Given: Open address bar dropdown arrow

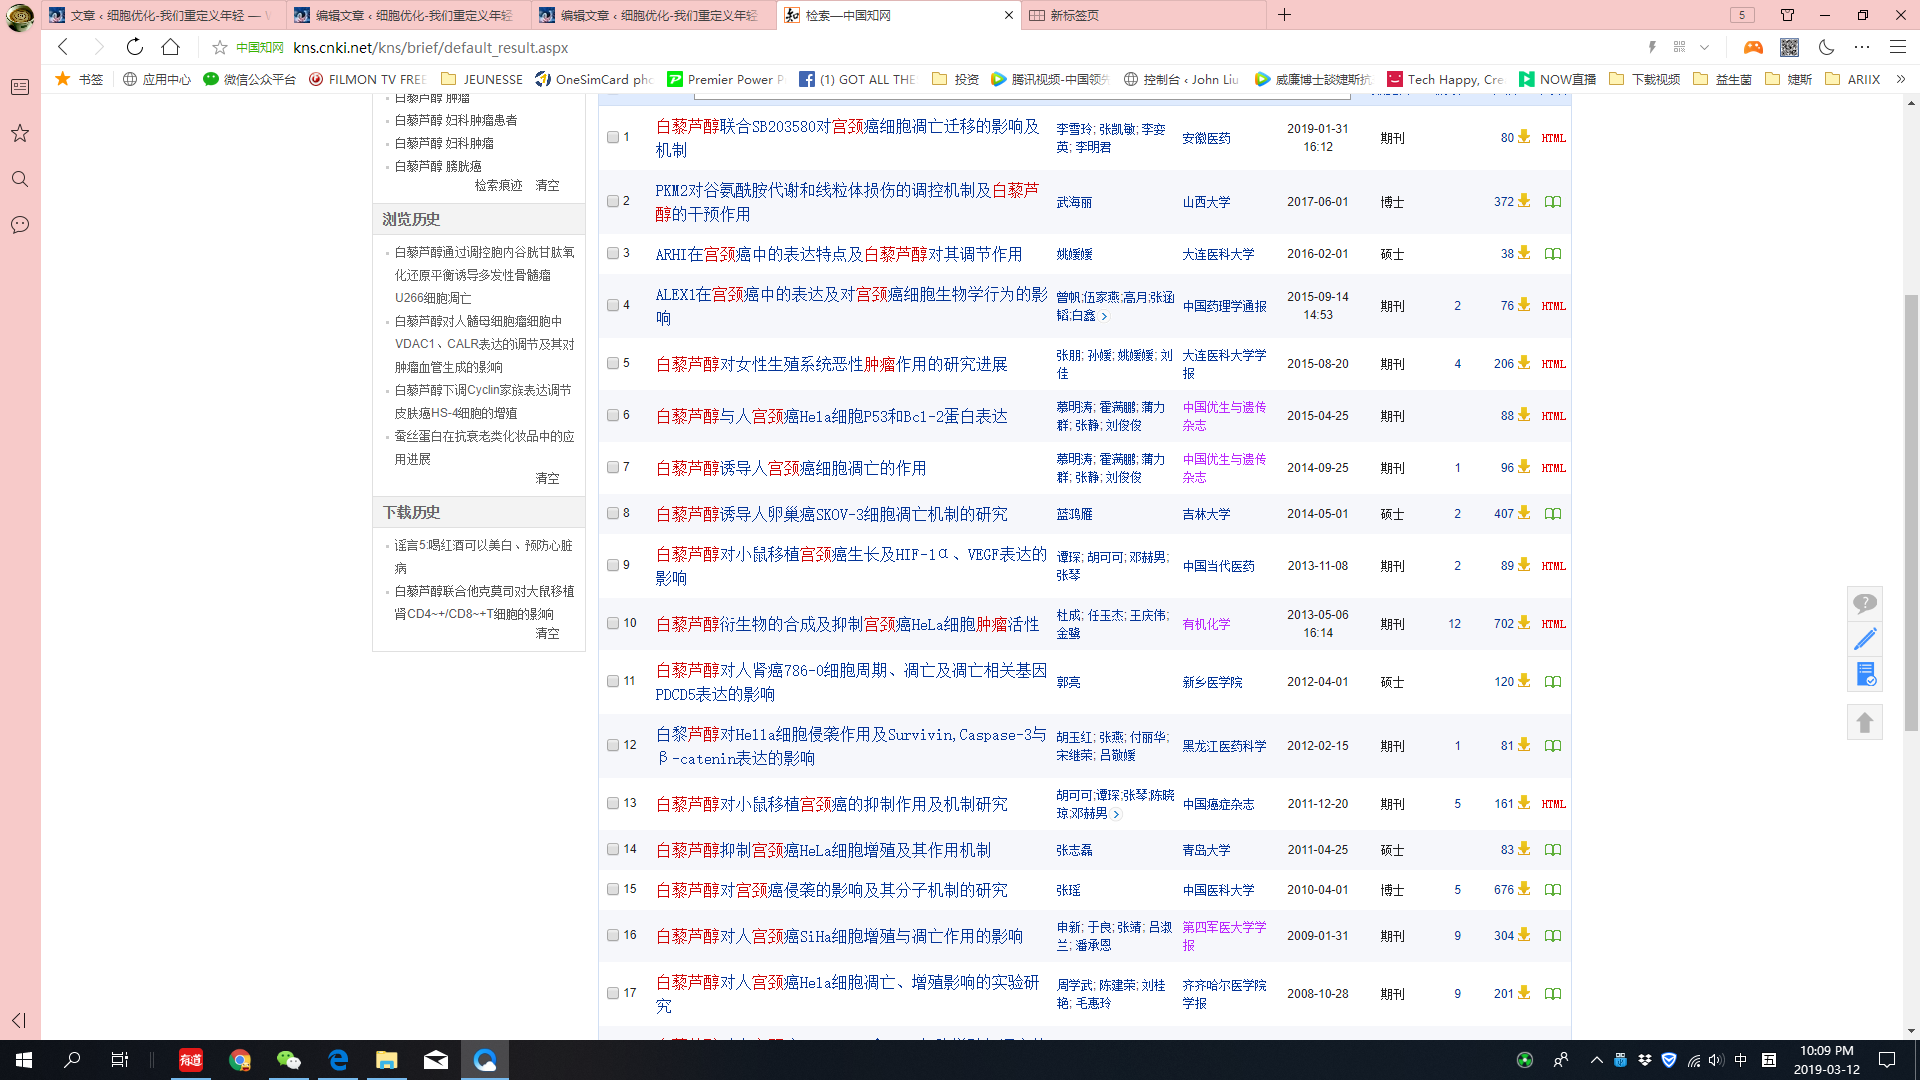Looking at the screenshot, I should tap(1704, 47).
